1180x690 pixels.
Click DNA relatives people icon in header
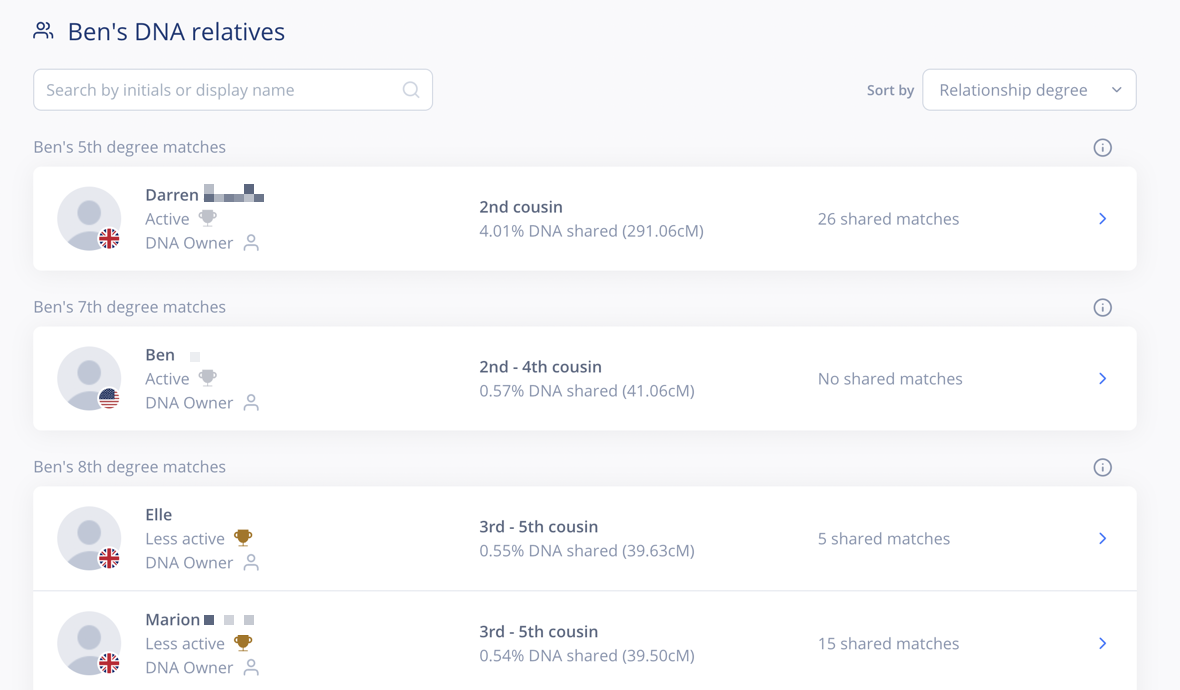[43, 31]
